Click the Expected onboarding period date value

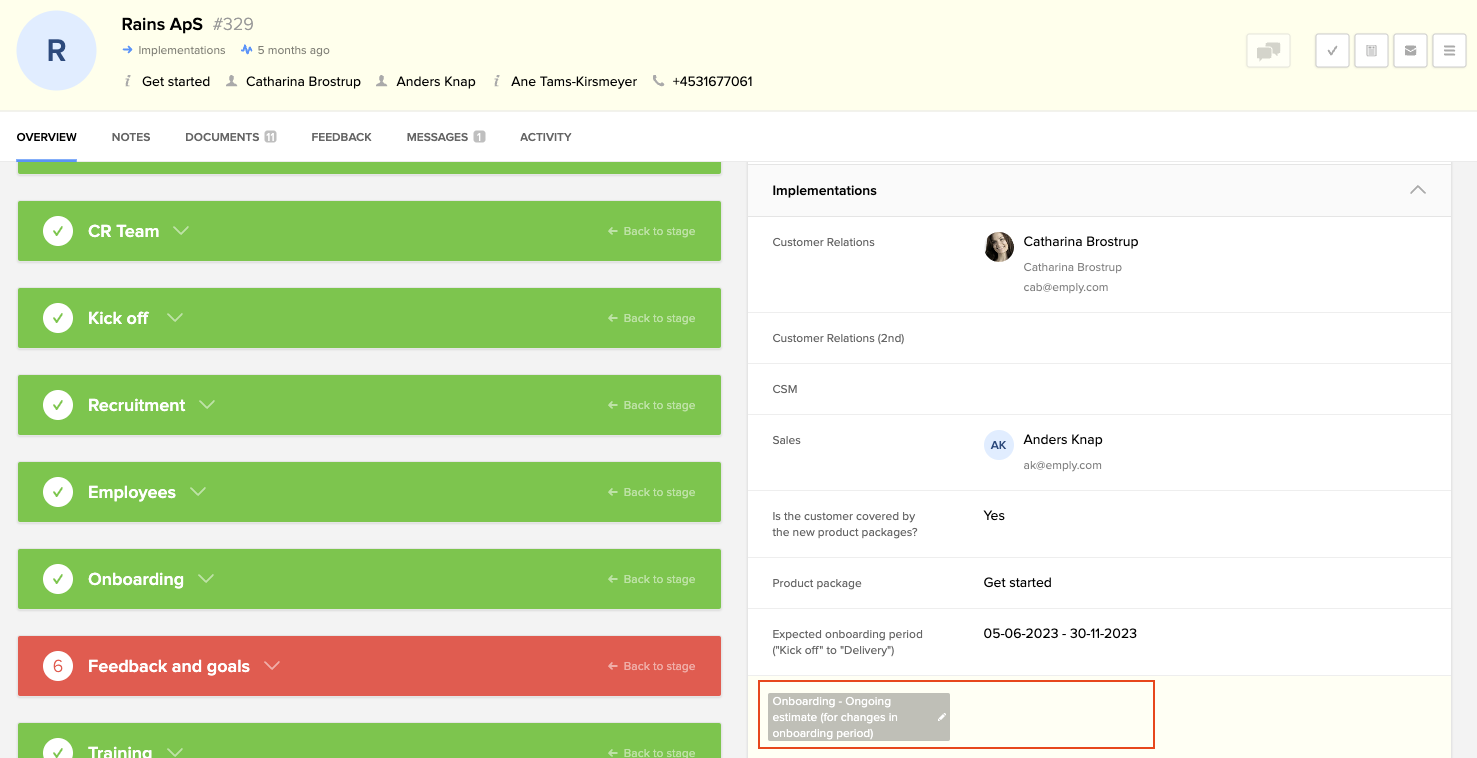pyautogui.click(x=1060, y=633)
